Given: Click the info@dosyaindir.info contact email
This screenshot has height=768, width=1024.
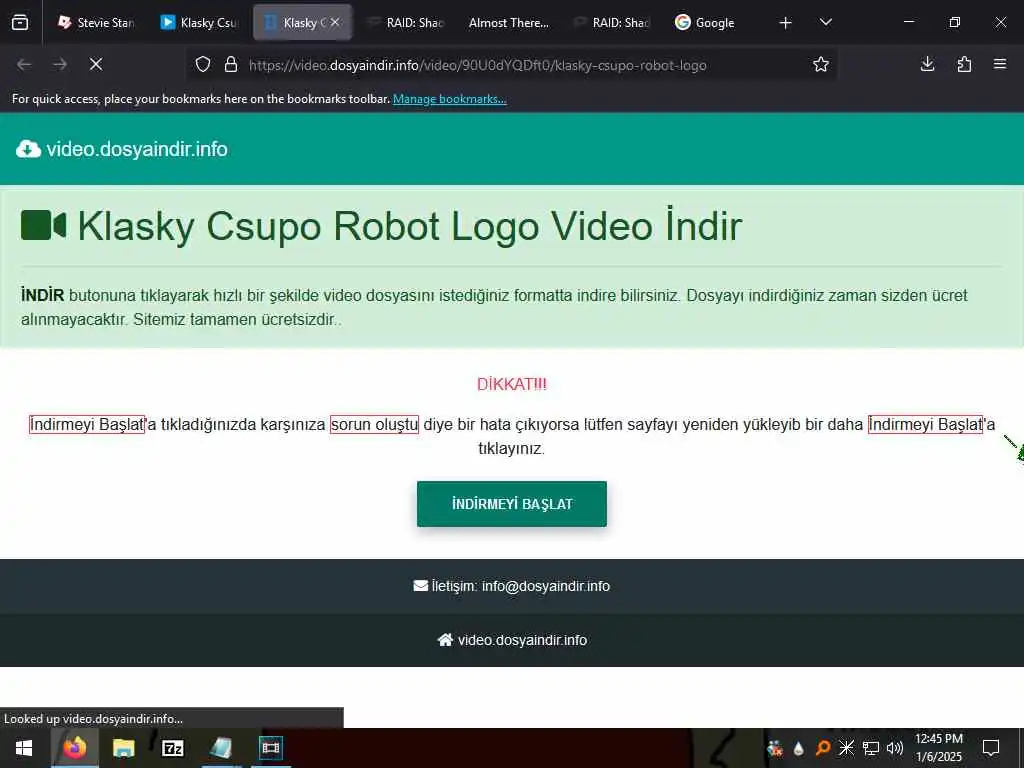Looking at the screenshot, I should click(x=546, y=586).
